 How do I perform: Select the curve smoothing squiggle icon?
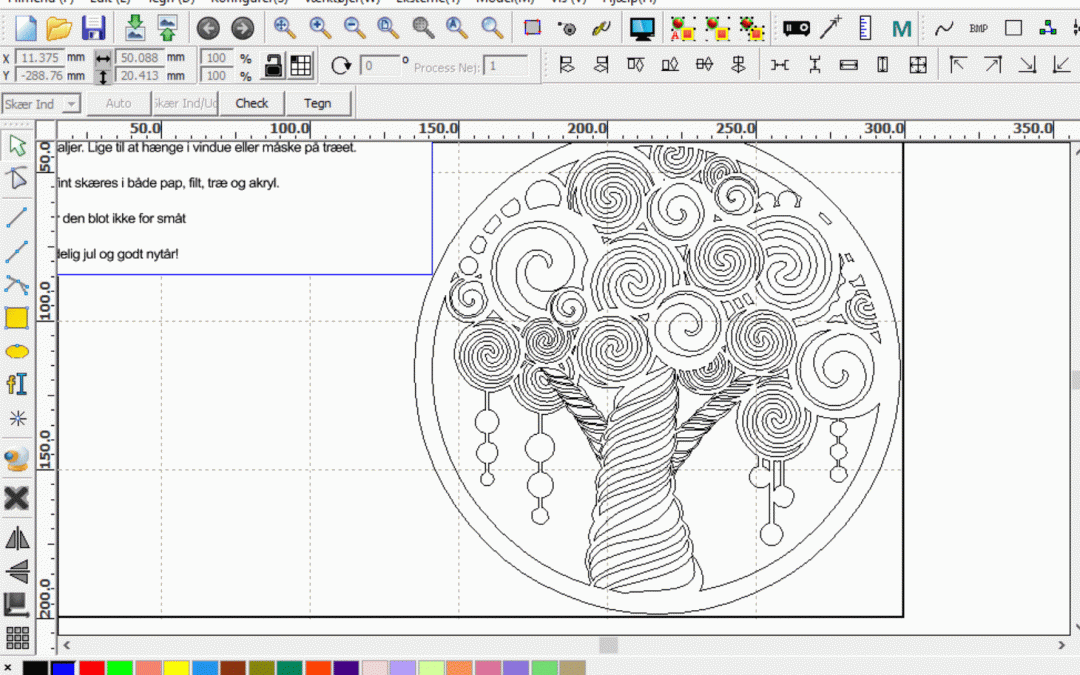(944, 28)
